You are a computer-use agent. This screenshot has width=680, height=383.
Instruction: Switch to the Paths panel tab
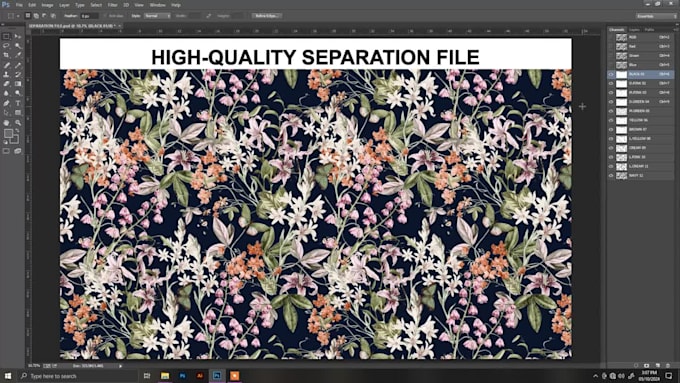click(x=649, y=30)
